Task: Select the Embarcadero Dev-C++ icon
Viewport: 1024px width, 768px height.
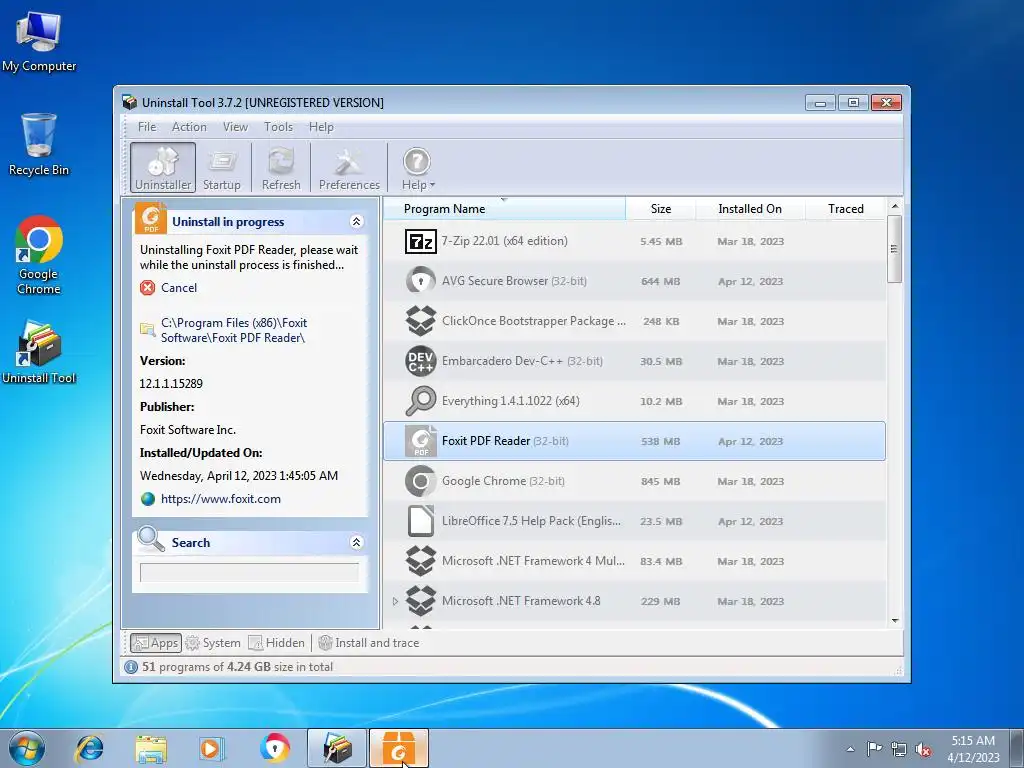Action: point(421,361)
